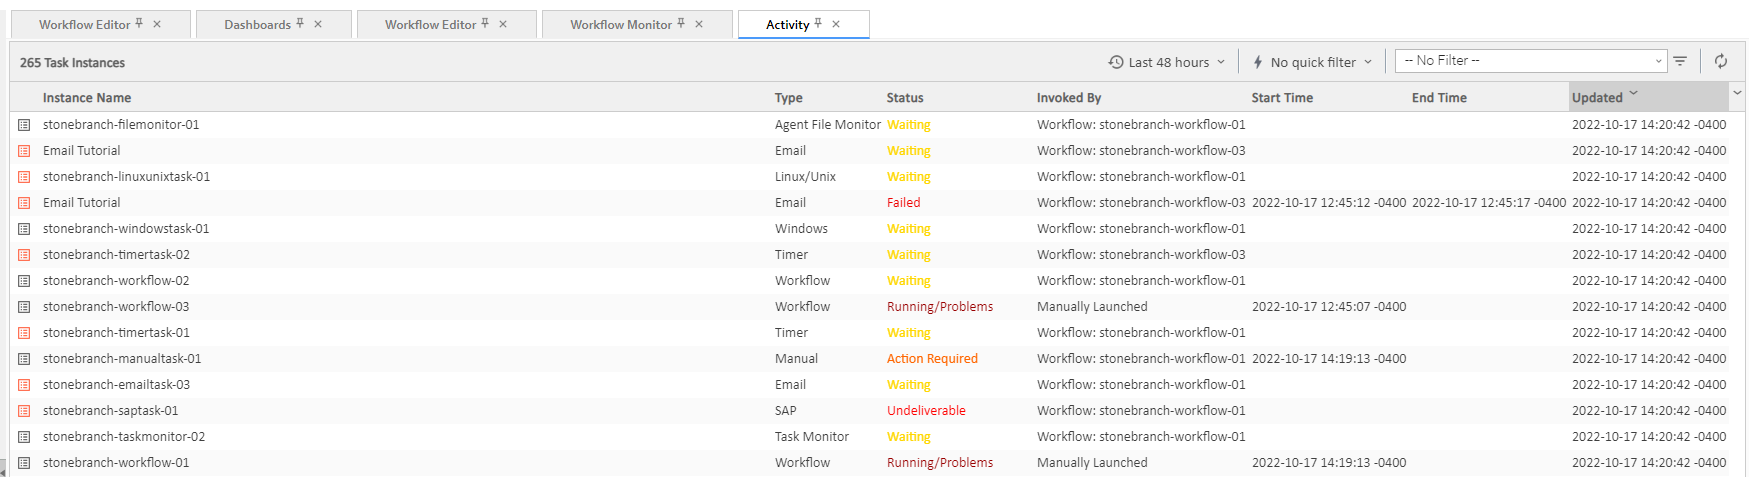Click the row icon next to stonebranch-emailtask-03
The height and width of the screenshot is (477, 1749).
click(x=24, y=385)
